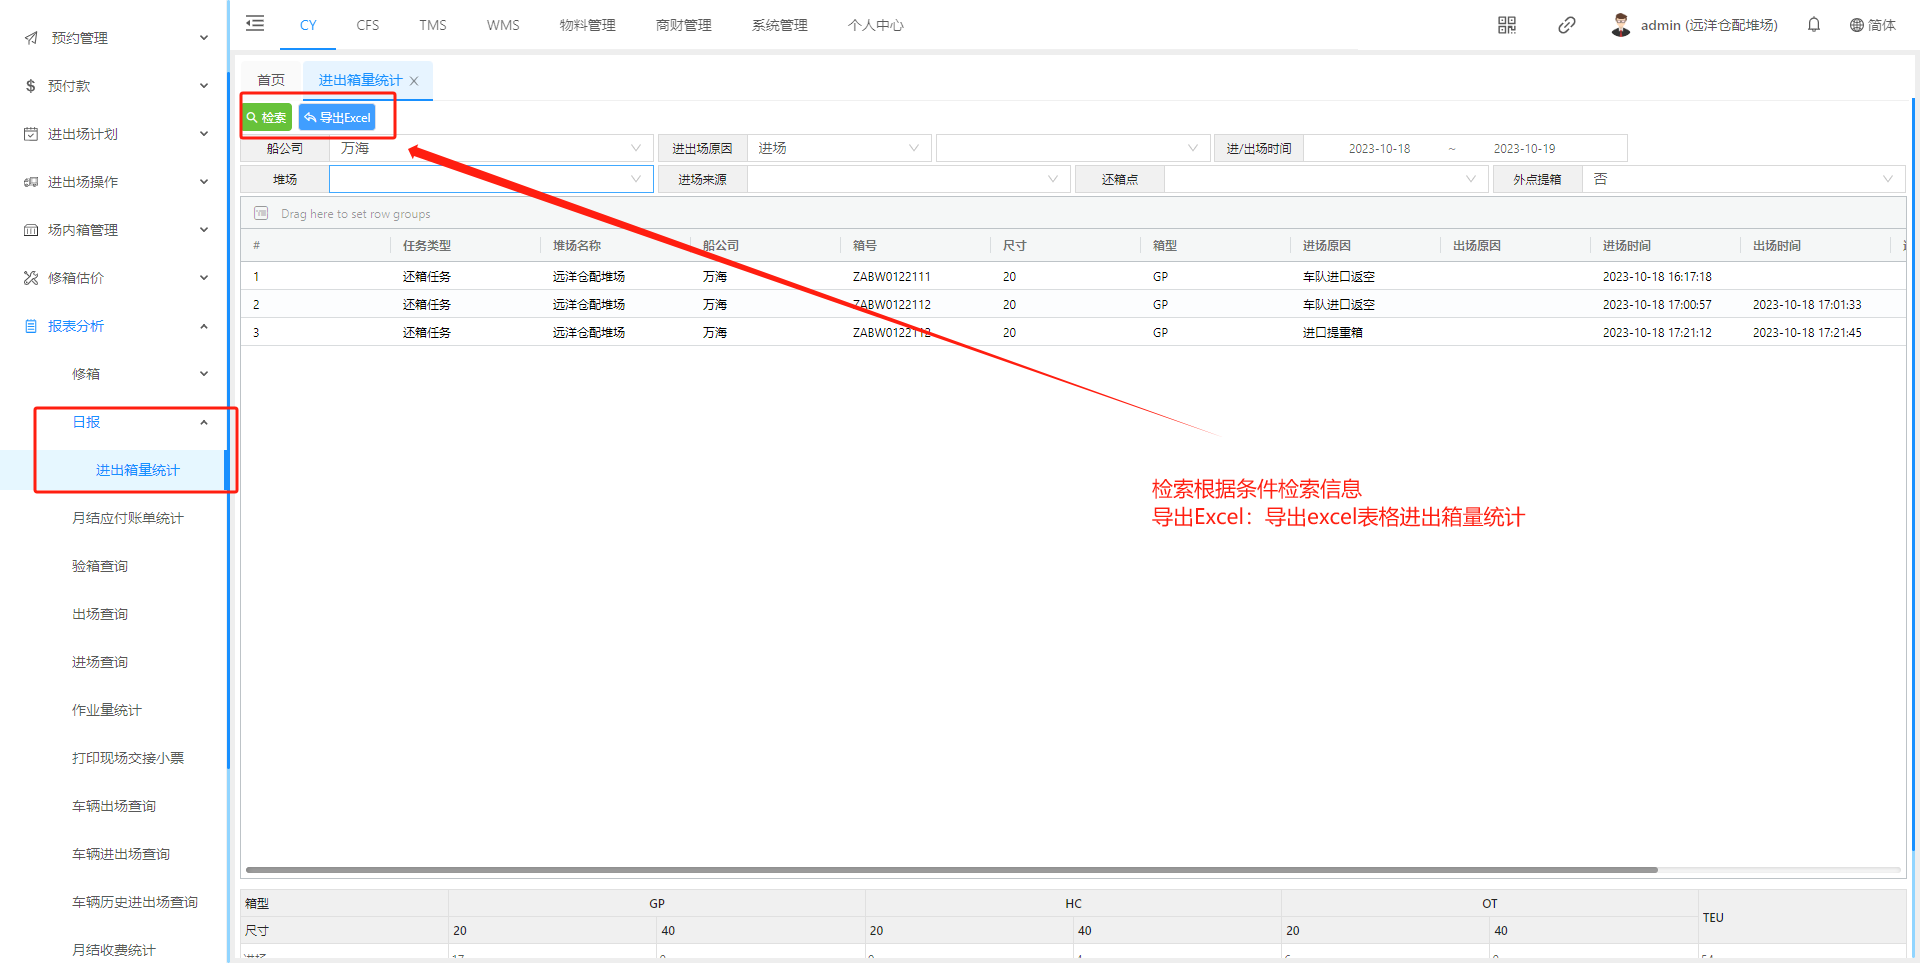1920x963 pixels.
Task: Click the green 检索 search button
Action: click(267, 117)
